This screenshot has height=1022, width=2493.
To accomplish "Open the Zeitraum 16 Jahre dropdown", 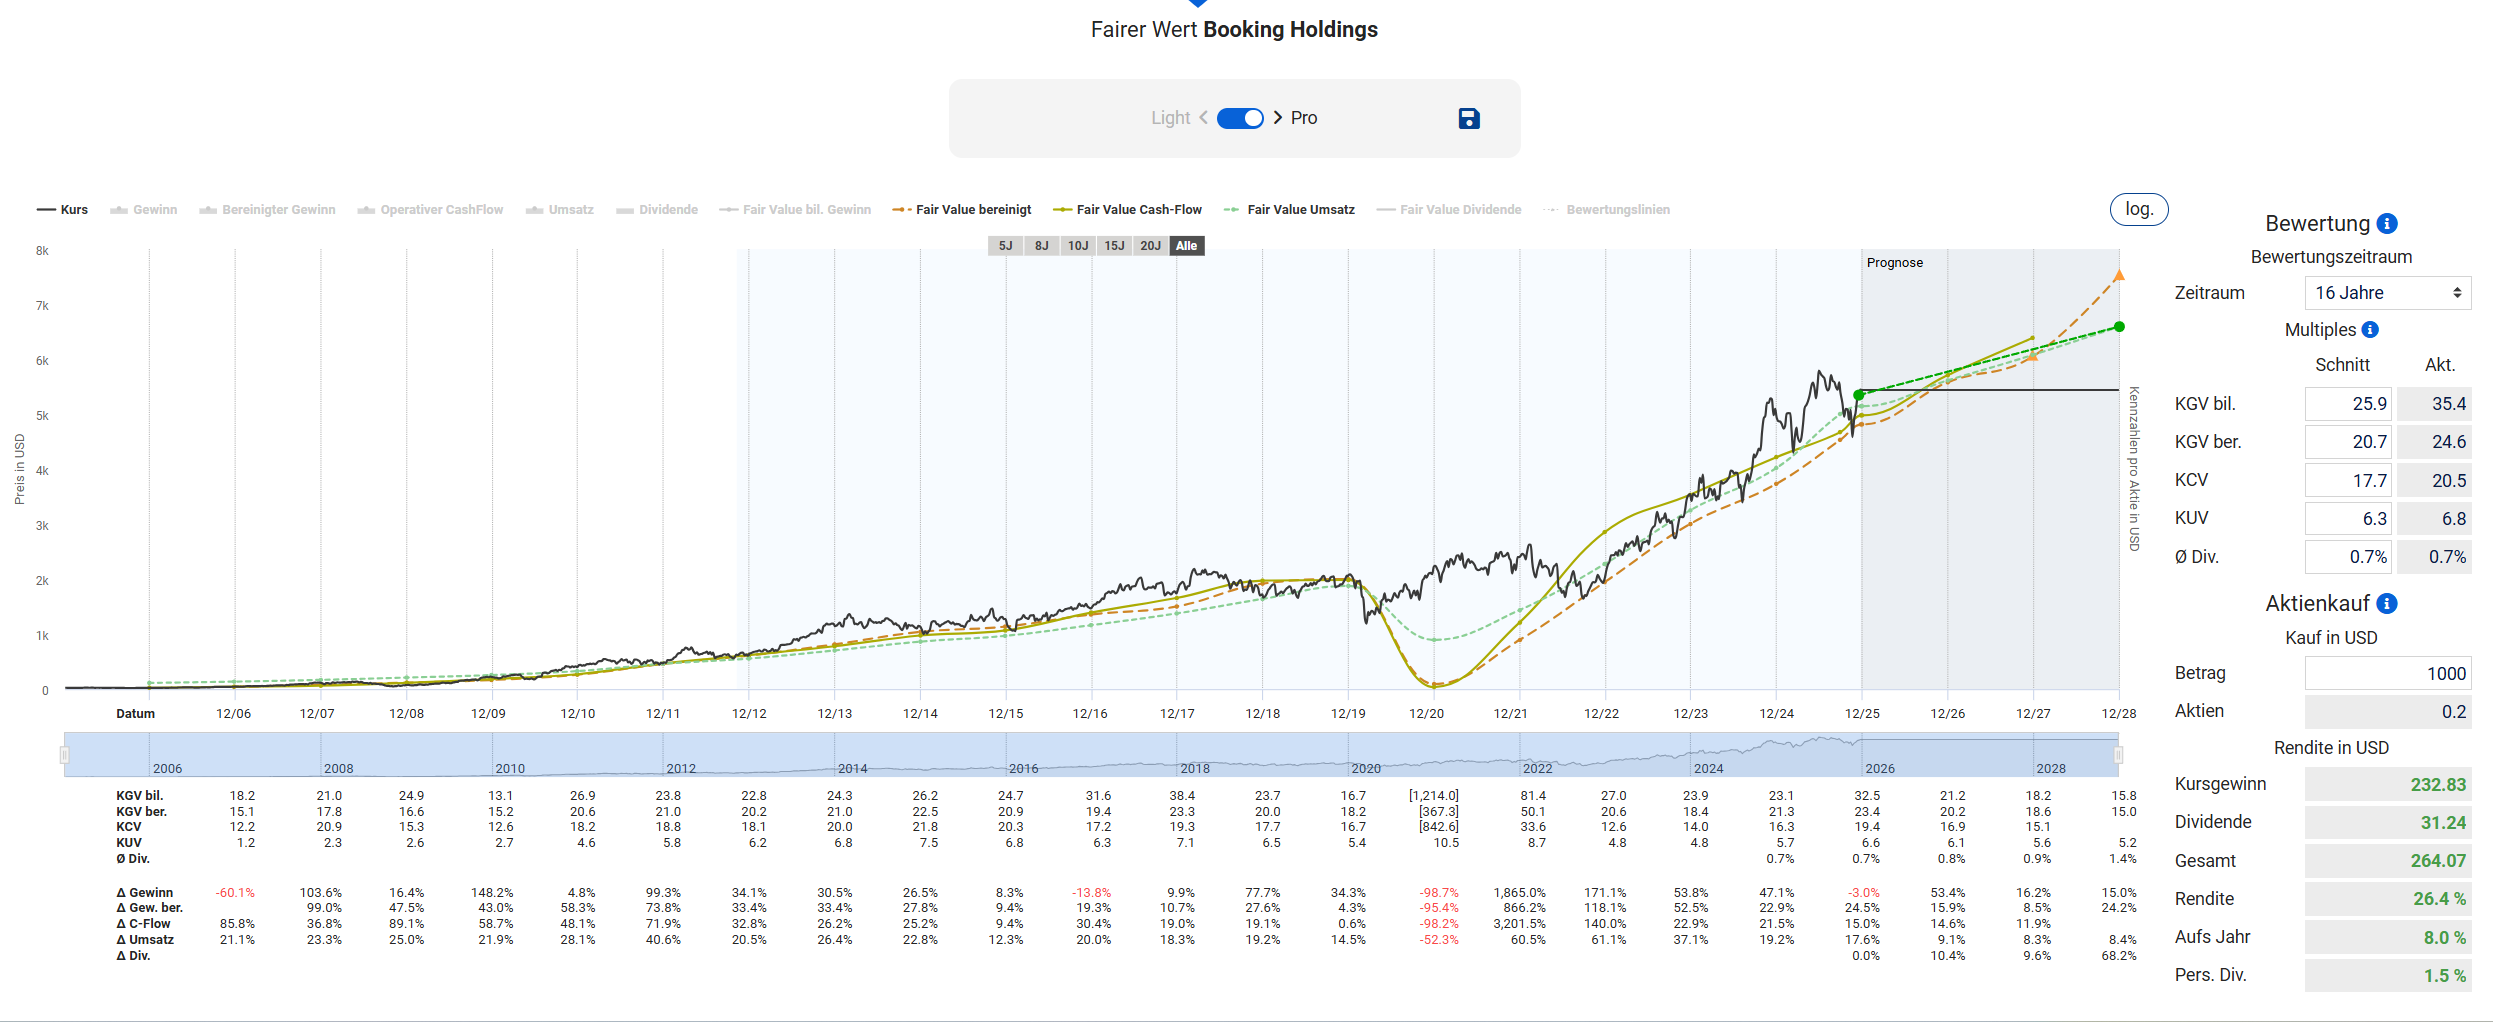I will pyautogui.click(x=2387, y=293).
